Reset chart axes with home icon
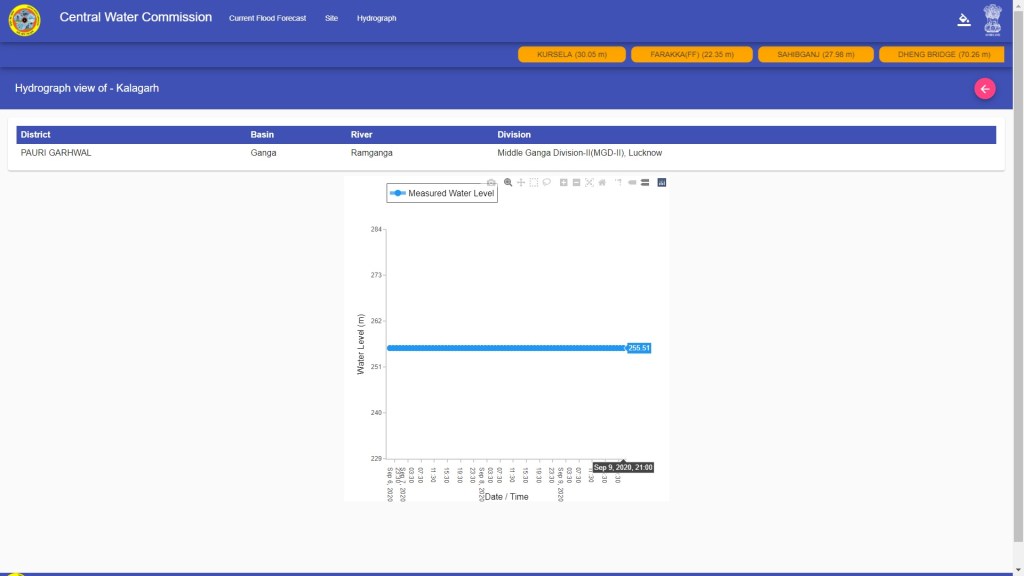 [x=602, y=183]
